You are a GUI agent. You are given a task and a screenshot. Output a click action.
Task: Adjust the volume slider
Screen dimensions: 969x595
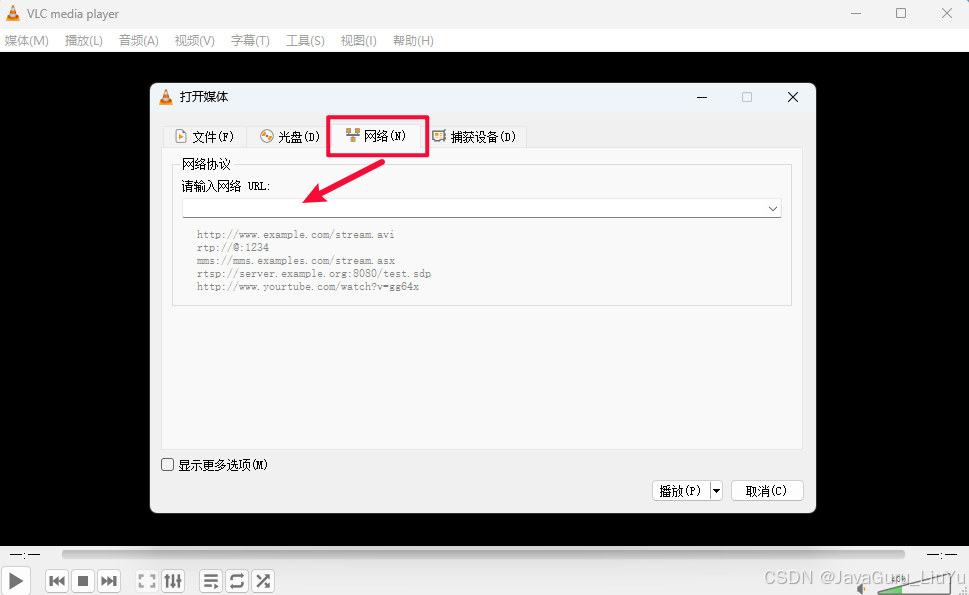913,585
